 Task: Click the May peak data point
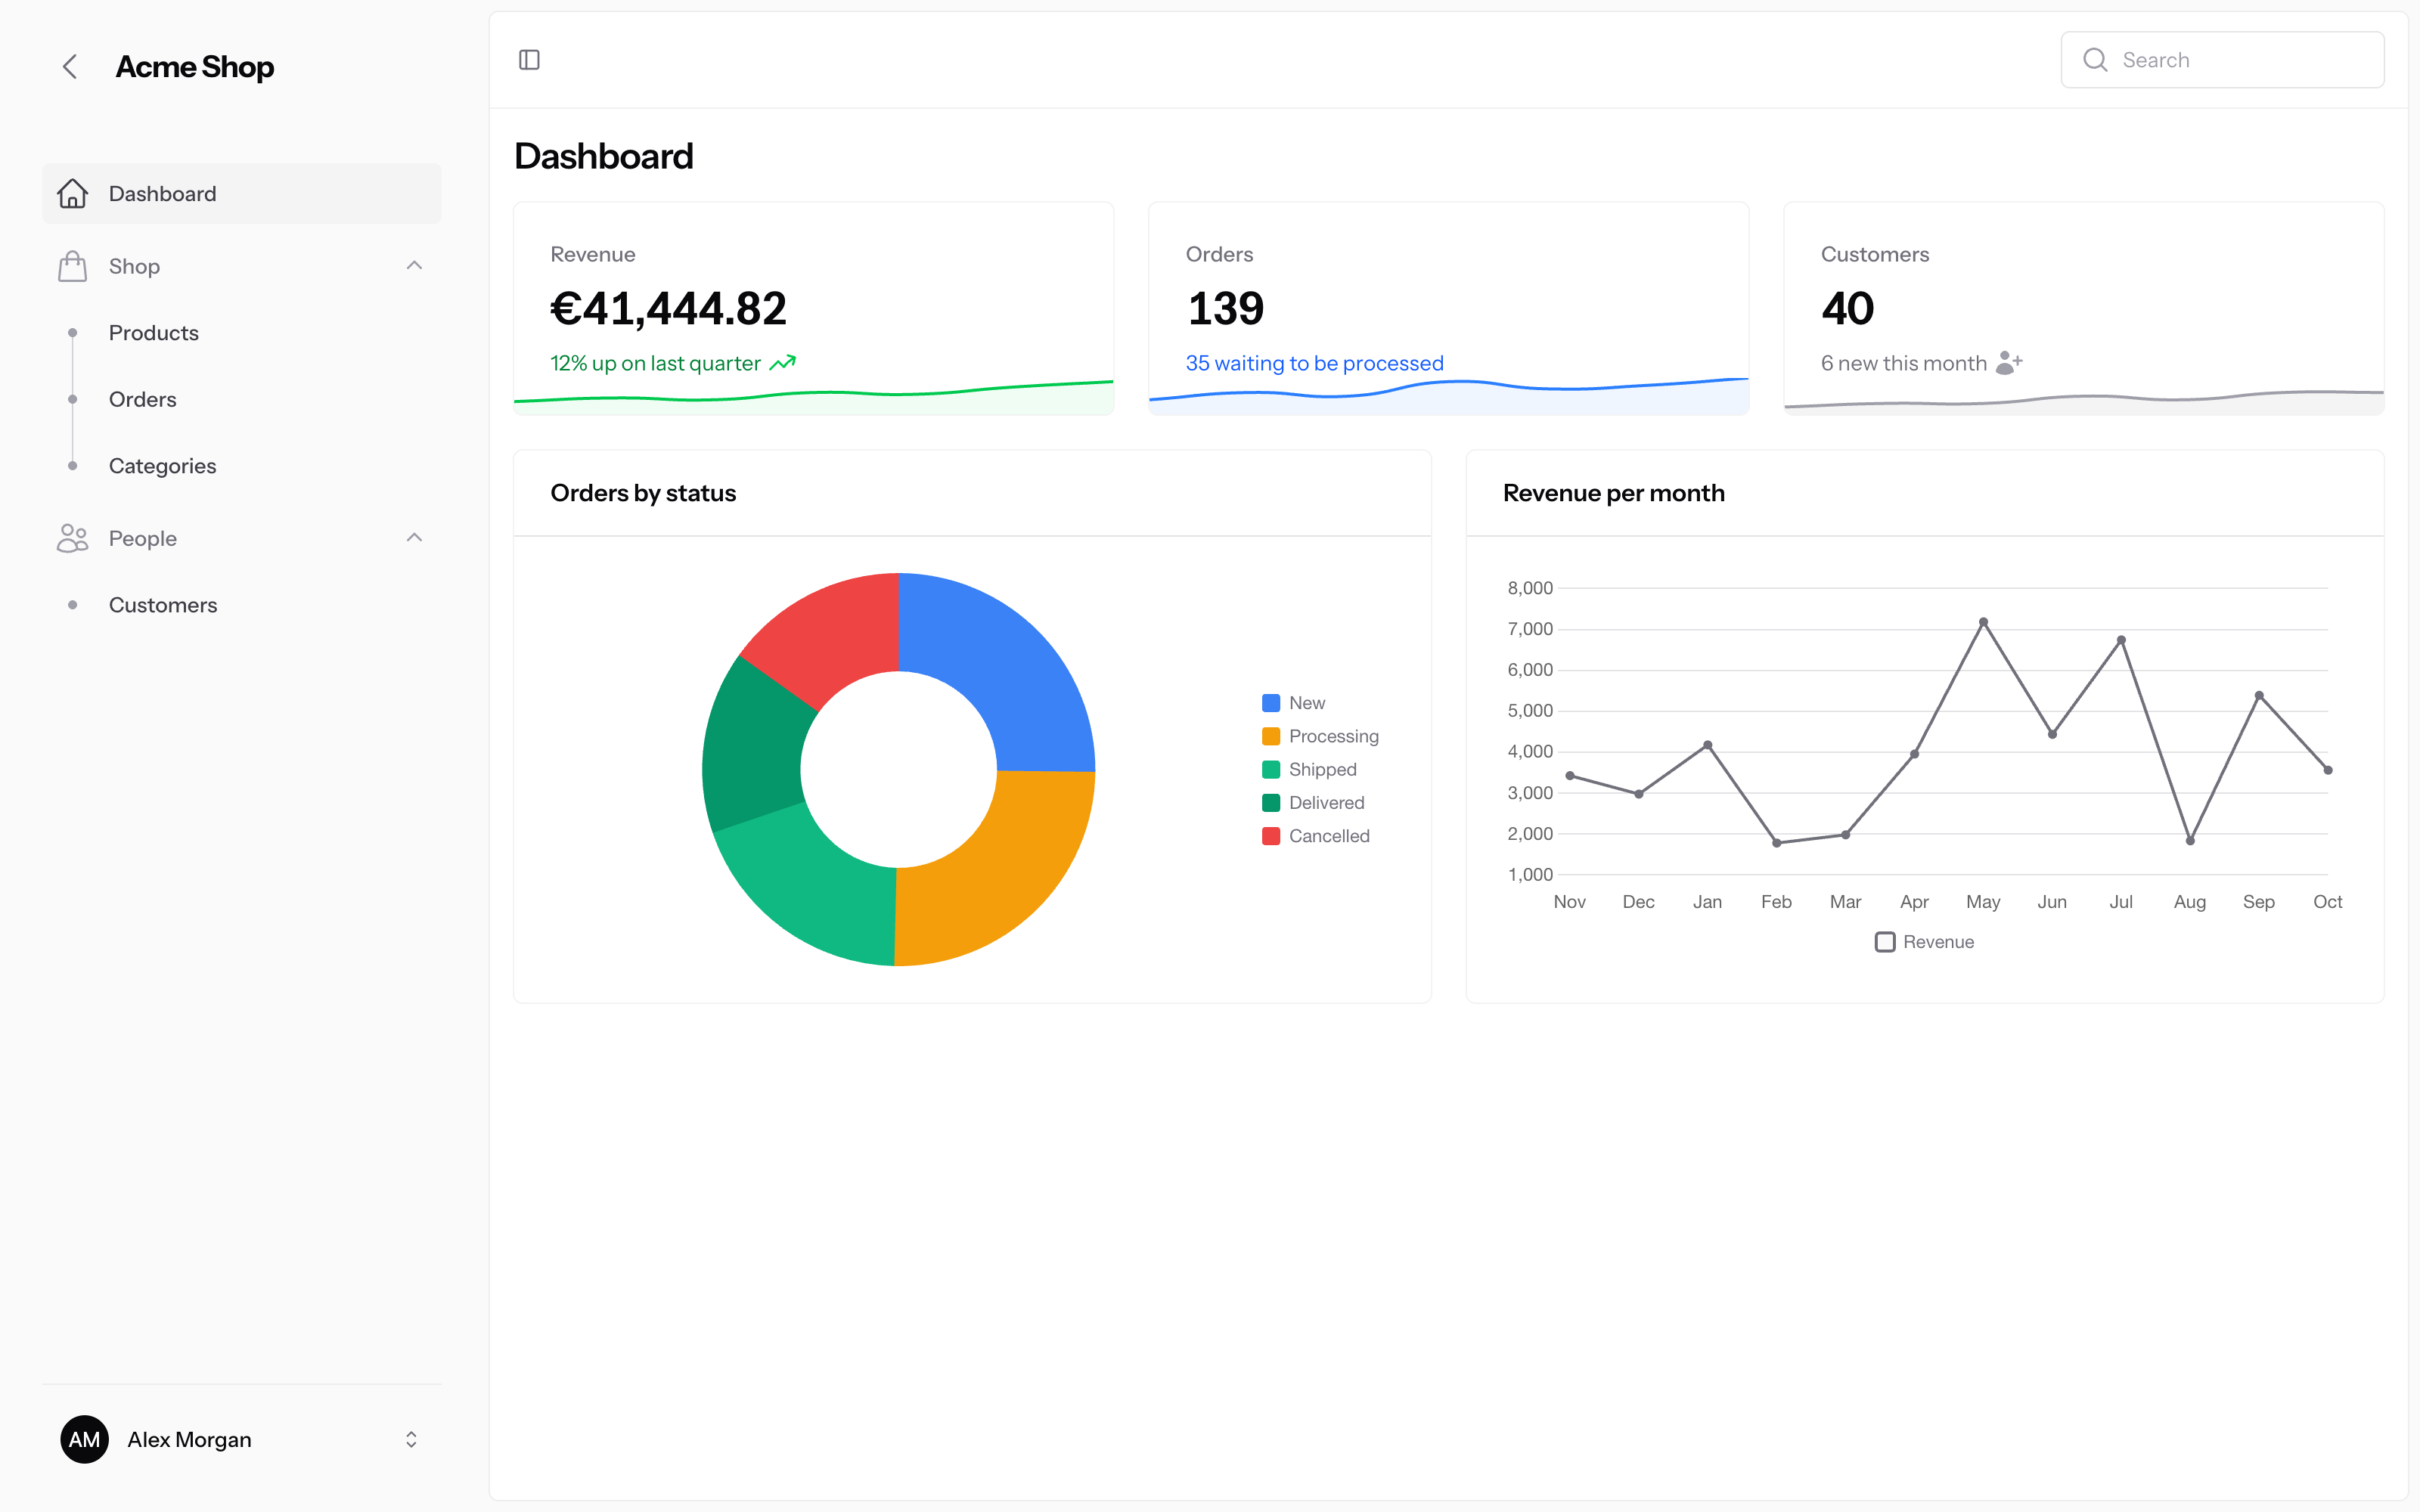1983,622
